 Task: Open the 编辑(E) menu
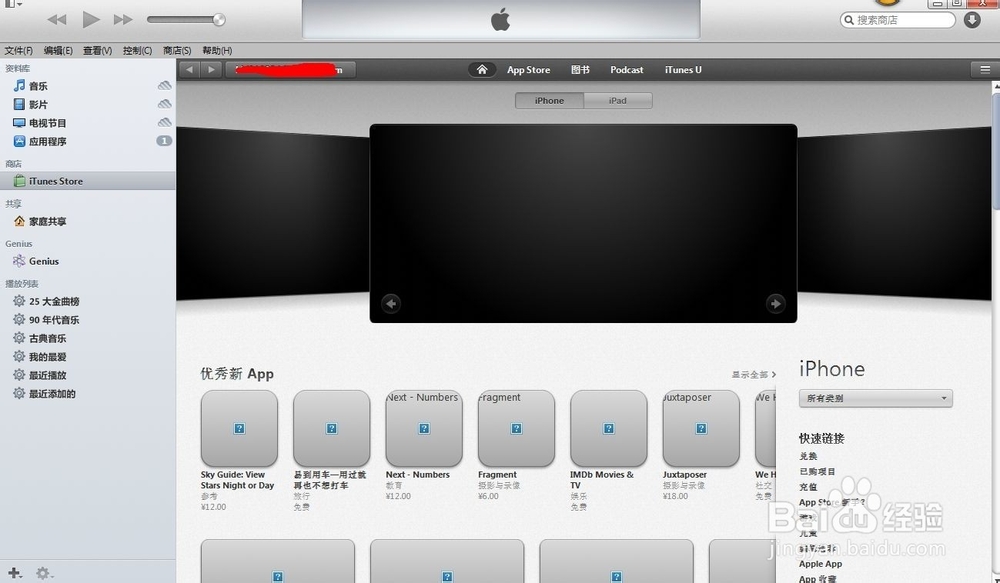(58, 50)
